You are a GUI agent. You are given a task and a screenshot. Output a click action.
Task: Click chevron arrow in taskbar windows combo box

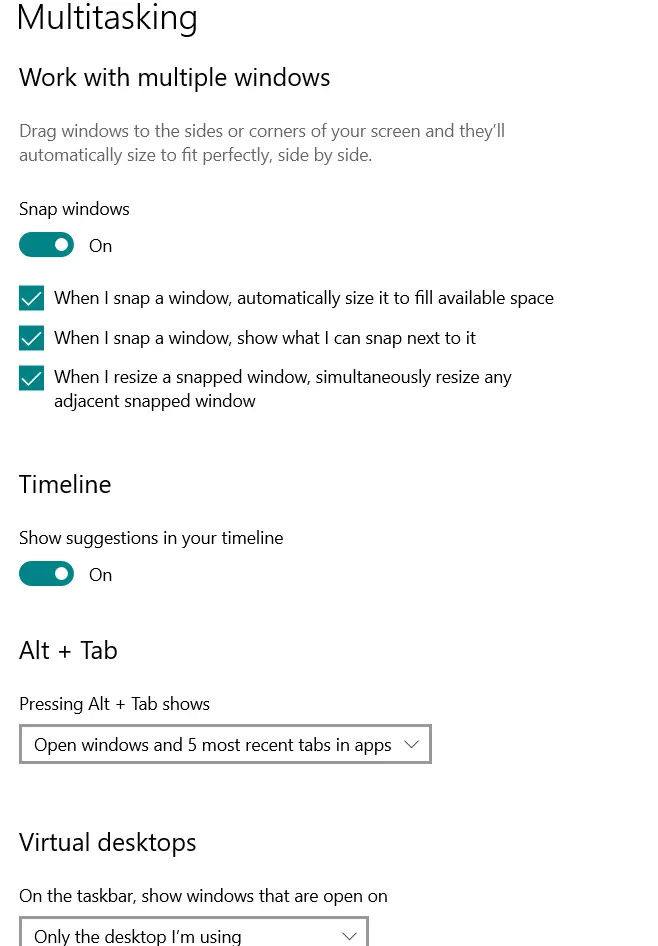[x=349, y=936]
